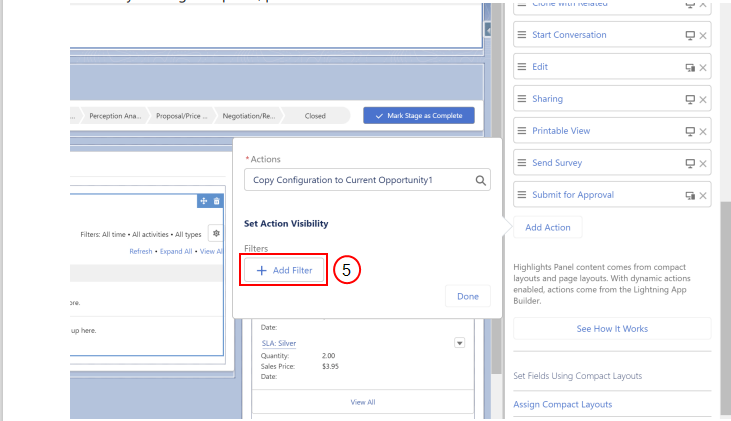Click drag handle of Sharing action

[522, 99]
